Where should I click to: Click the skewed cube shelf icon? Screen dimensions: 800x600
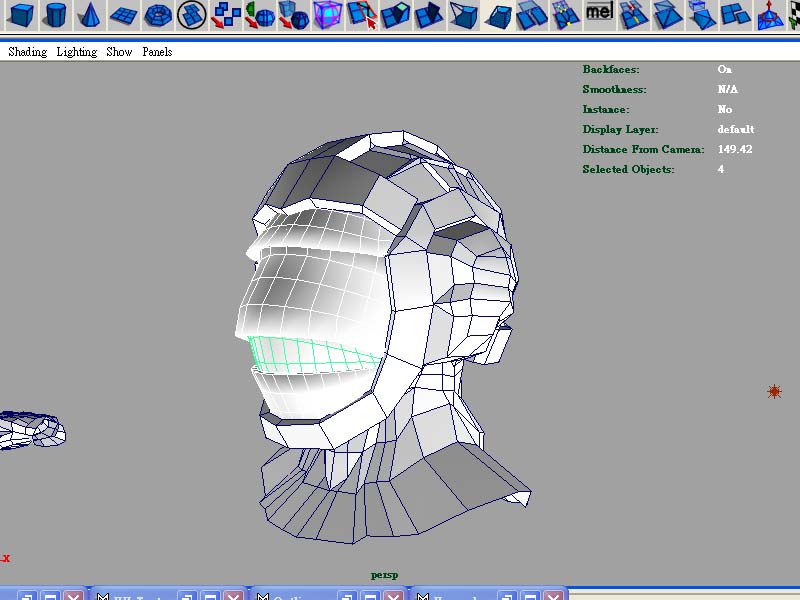coord(498,15)
